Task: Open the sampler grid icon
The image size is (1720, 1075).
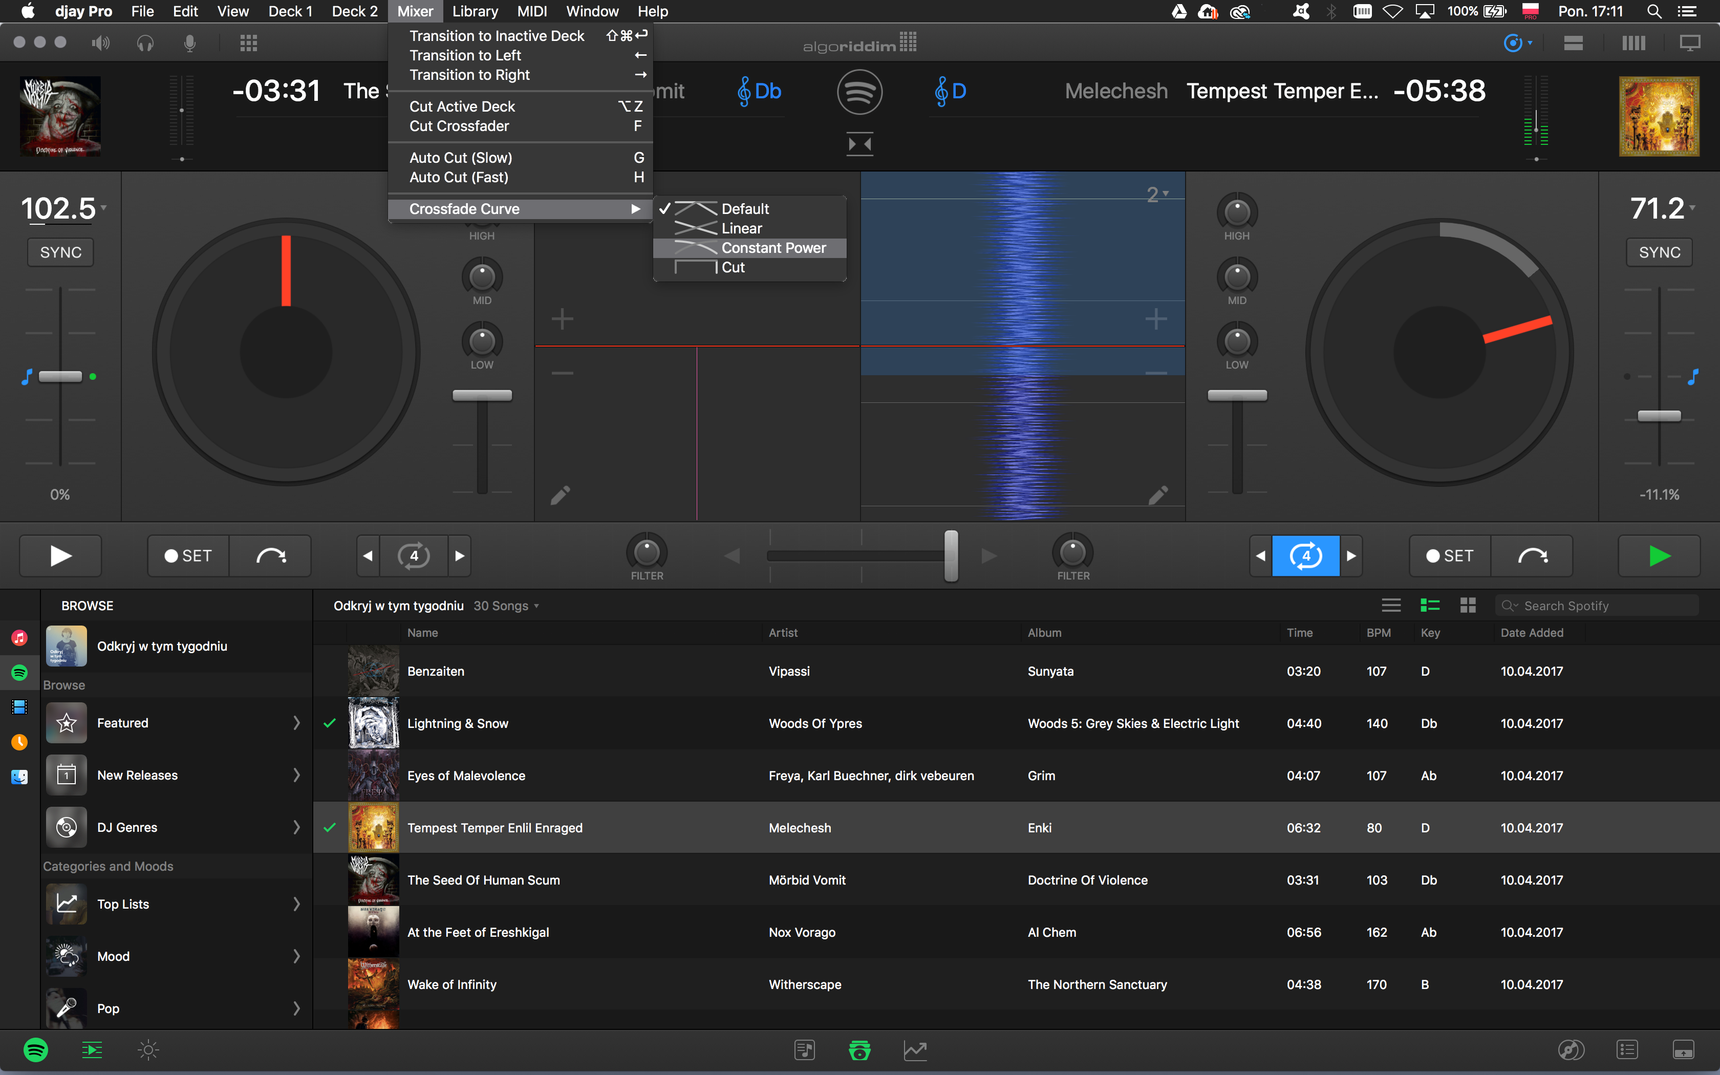Action: (x=249, y=43)
